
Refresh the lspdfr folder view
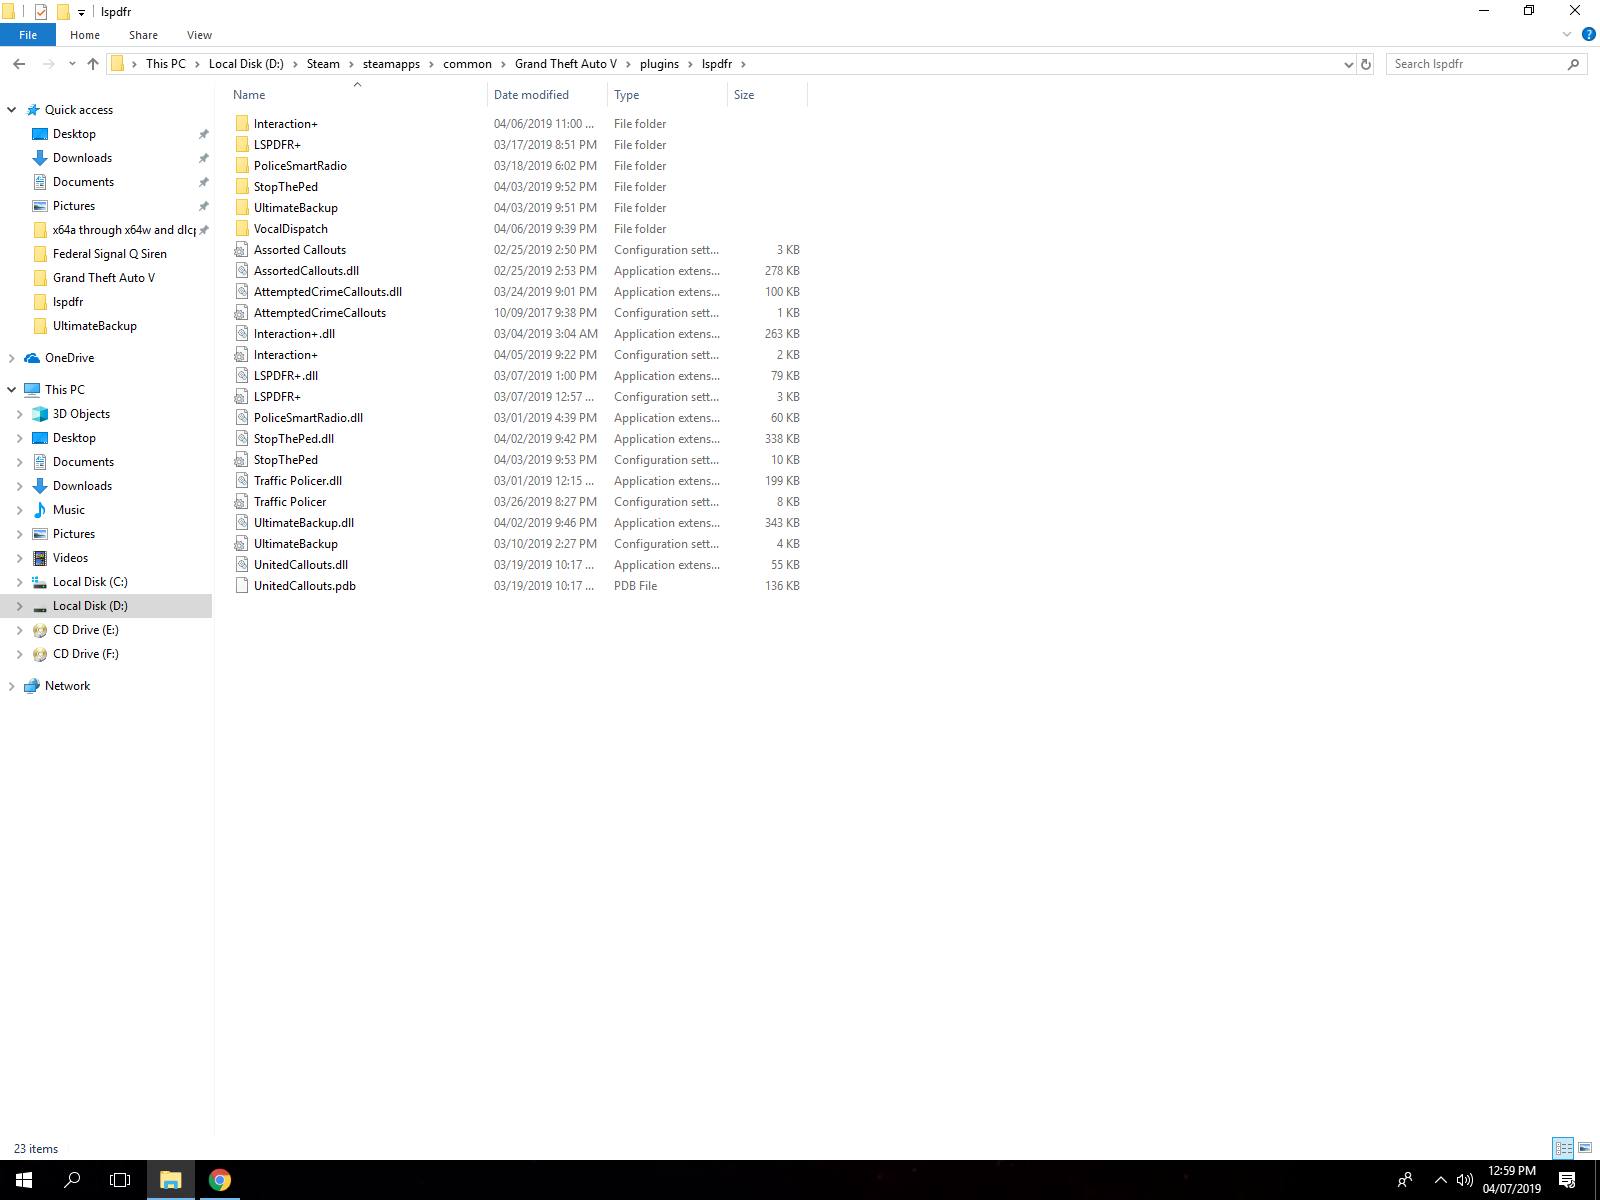click(1365, 64)
